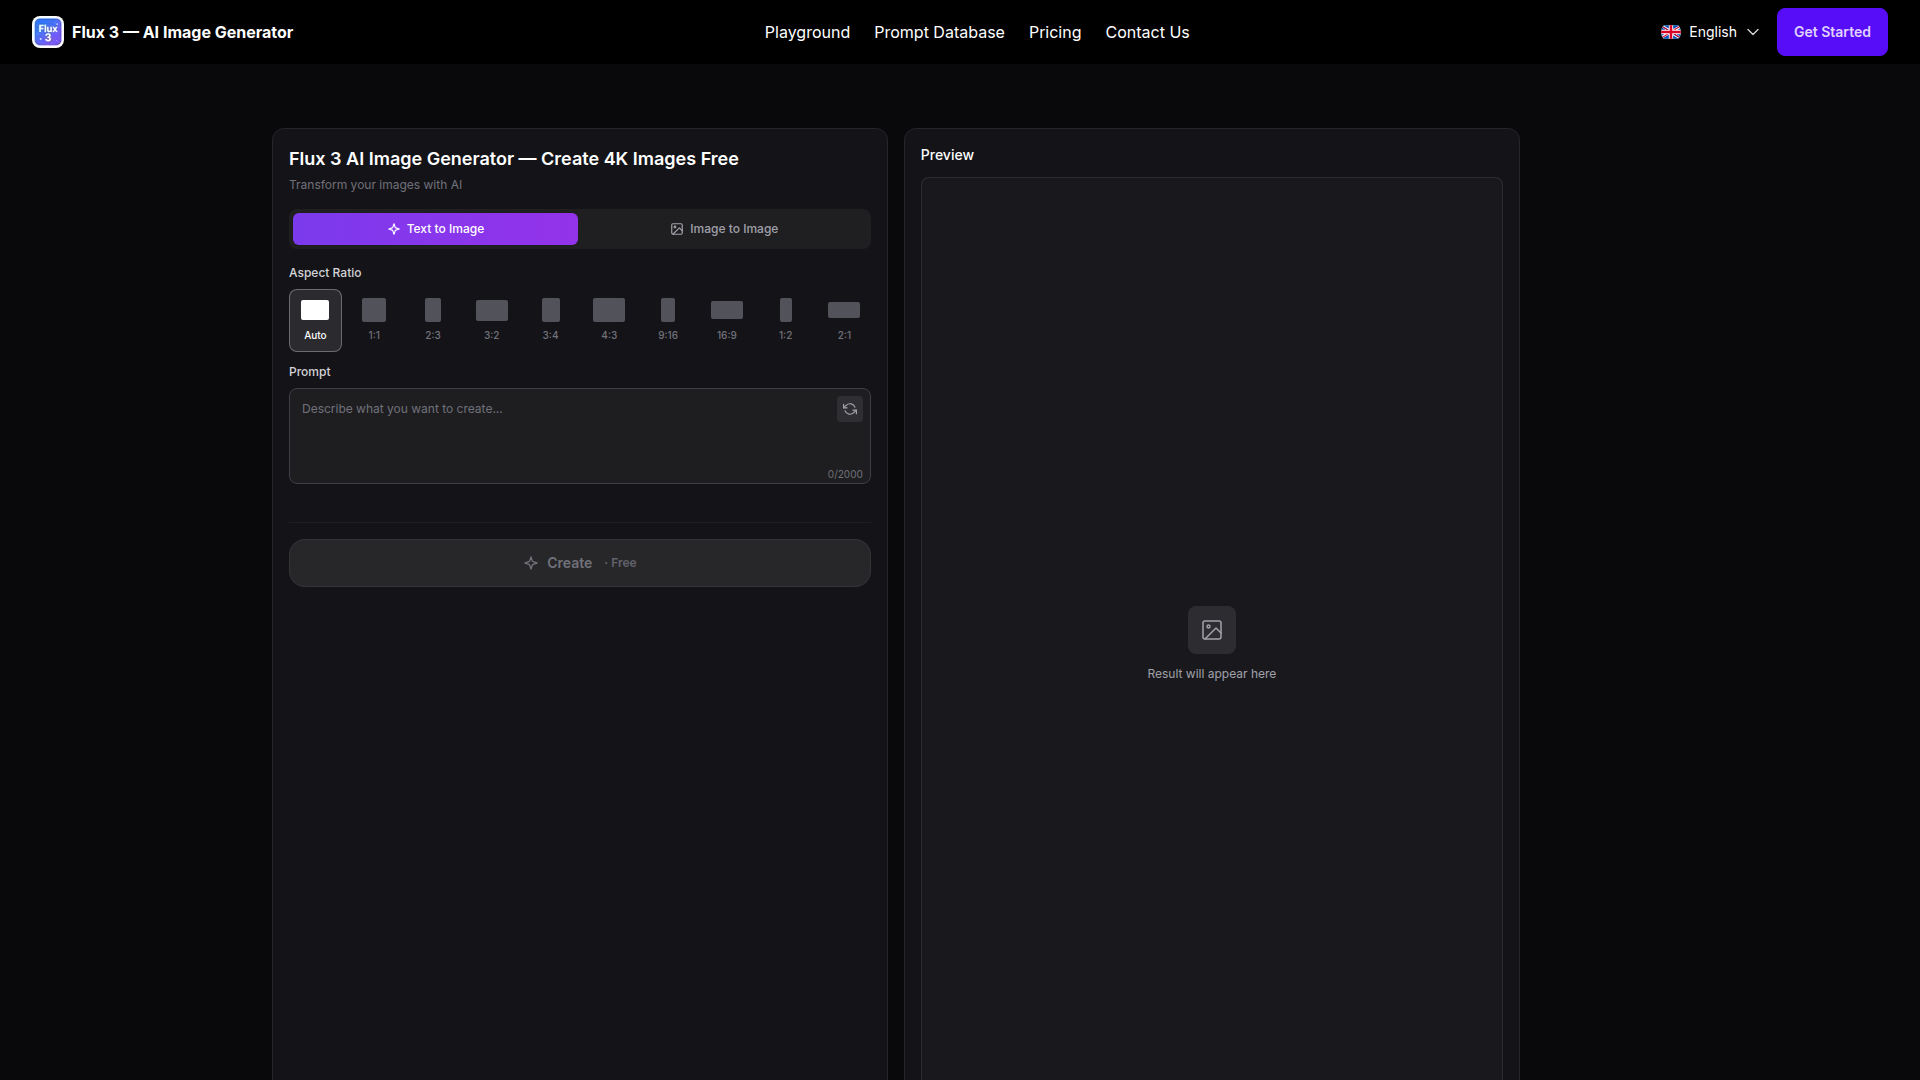Click the prompt description text field
Image resolution: width=1920 pixels, height=1080 pixels.
(x=580, y=436)
